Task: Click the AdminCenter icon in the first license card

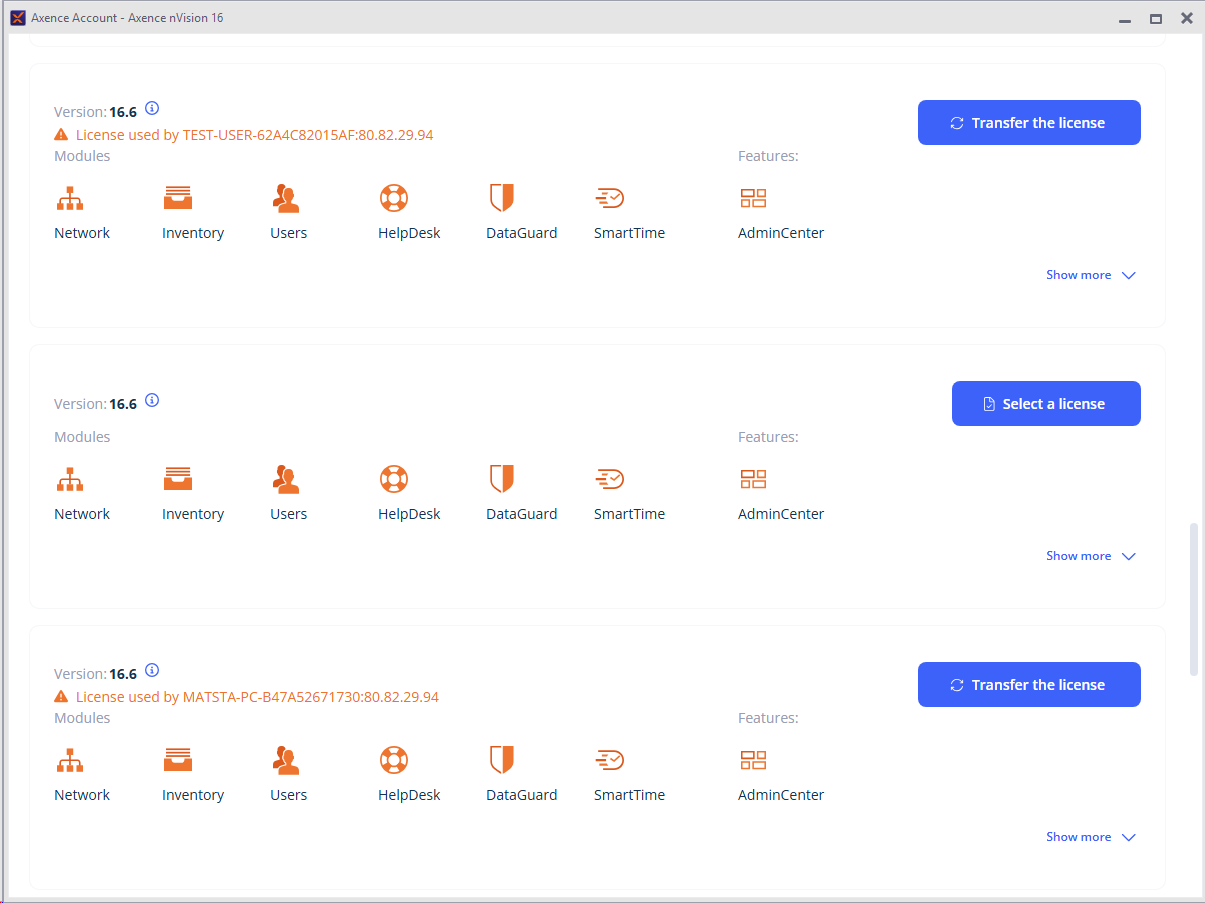Action: 753,198
